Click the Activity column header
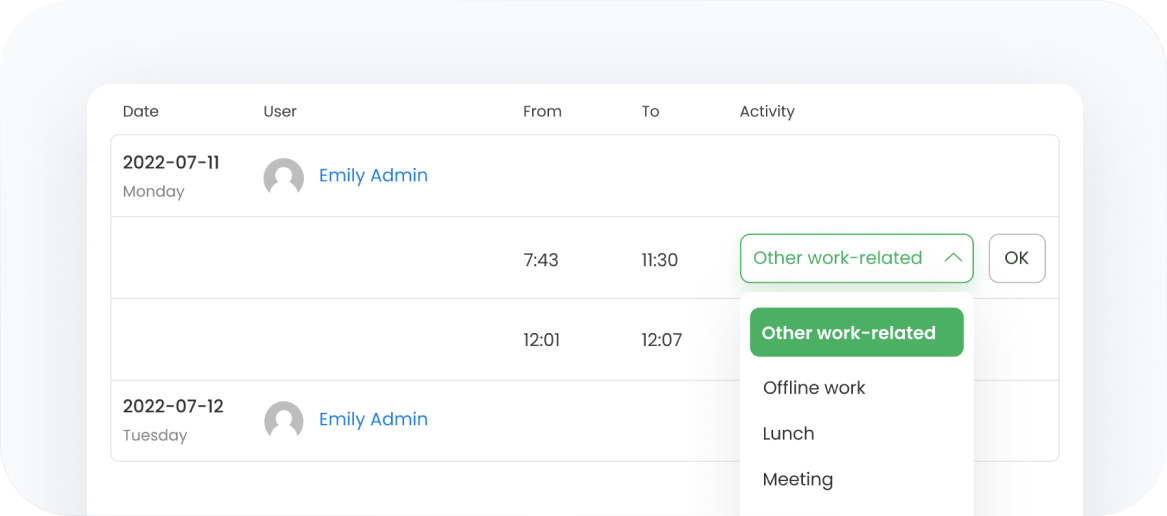 767,112
